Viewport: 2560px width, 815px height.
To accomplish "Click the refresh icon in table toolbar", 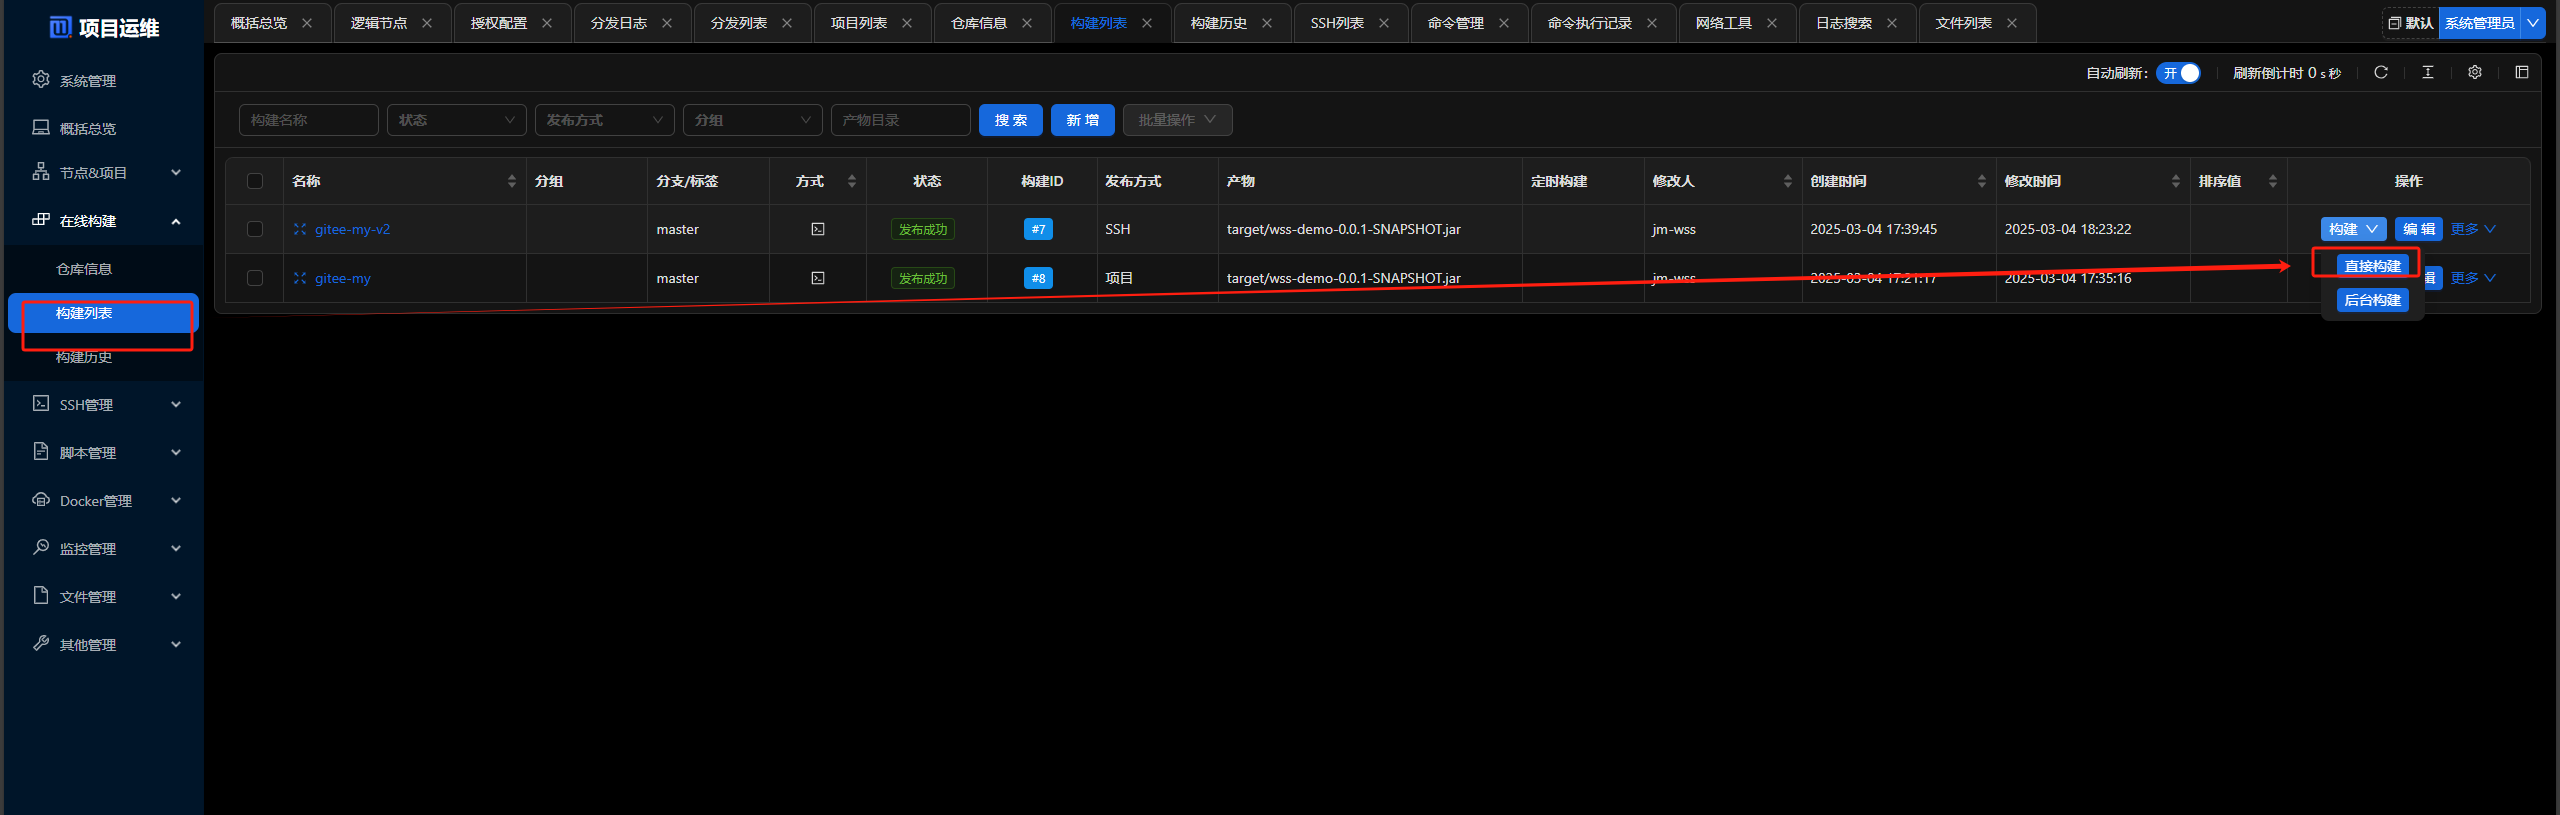I will pos(2380,73).
